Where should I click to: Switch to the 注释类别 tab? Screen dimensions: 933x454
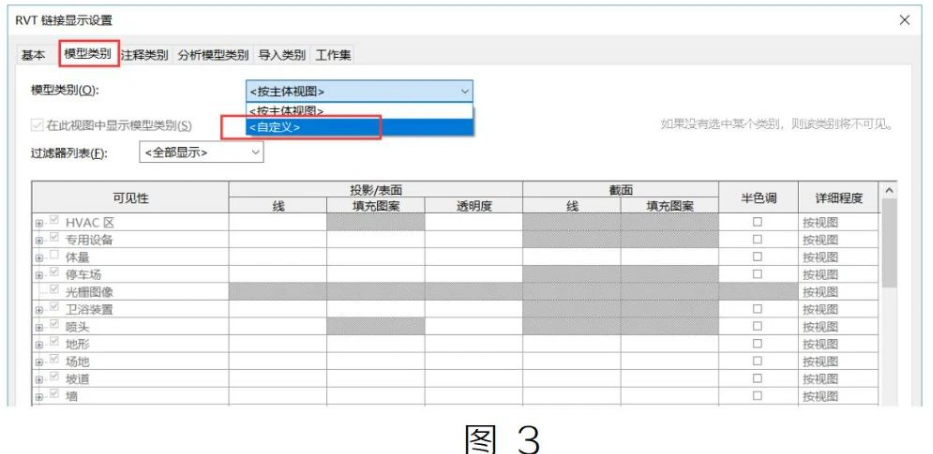pyautogui.click(x=145, y=55)
